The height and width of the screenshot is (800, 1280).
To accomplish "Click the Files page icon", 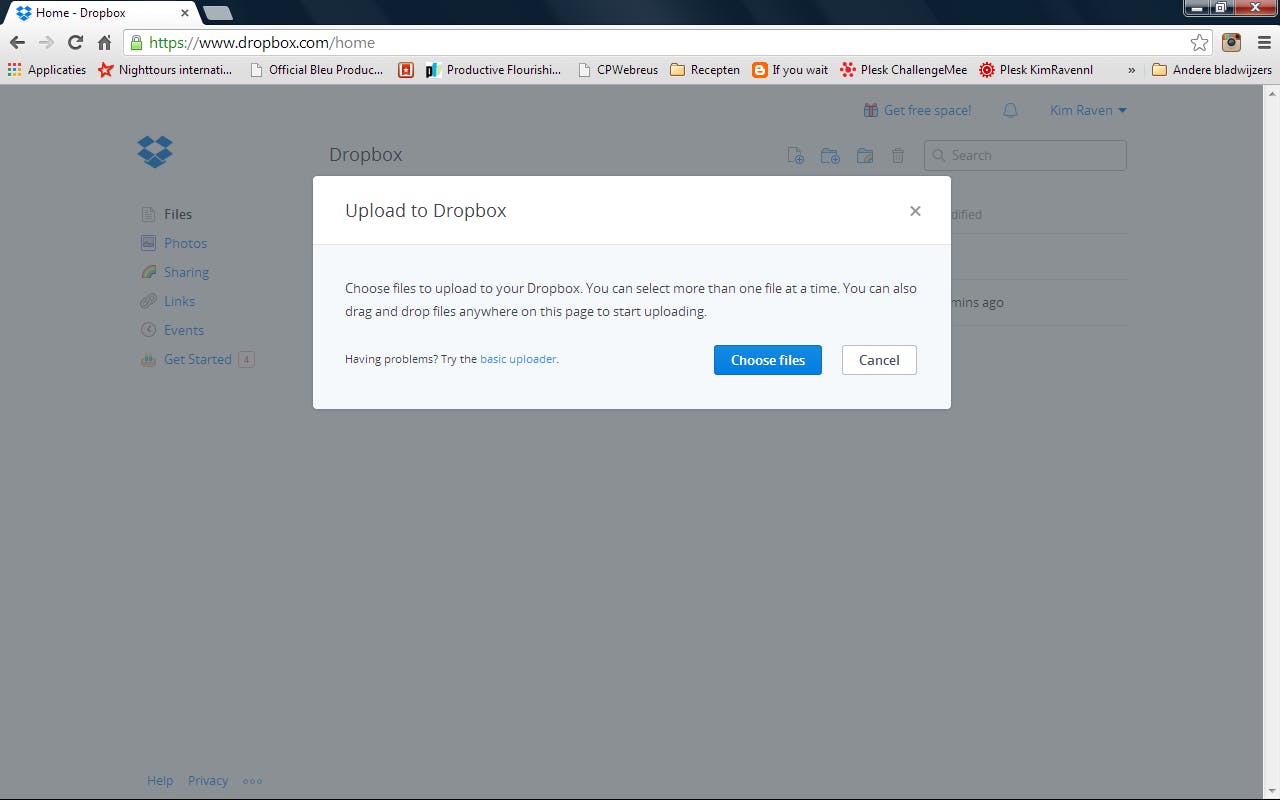I will click(x=148, y=214).
